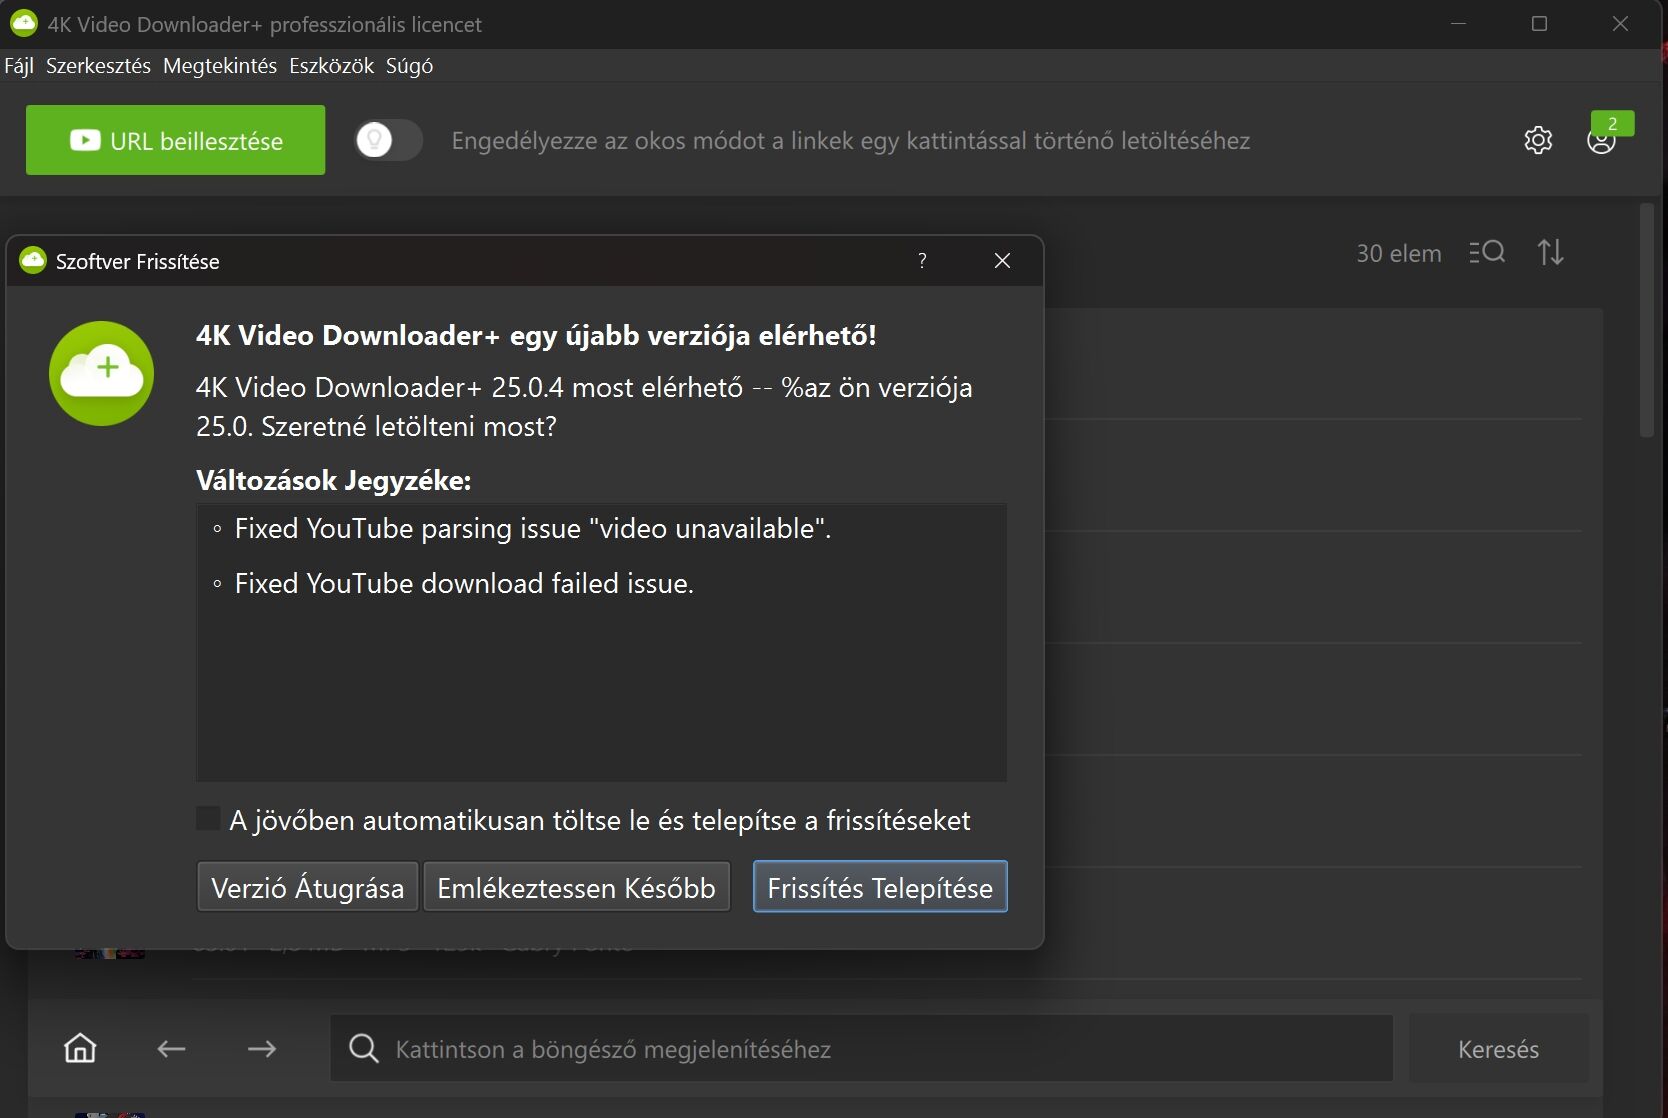This screenshot has height=1118, width=1668.
Task: Click 'Fixed YouTube download failed issue.' line
Action: point(464,583)
